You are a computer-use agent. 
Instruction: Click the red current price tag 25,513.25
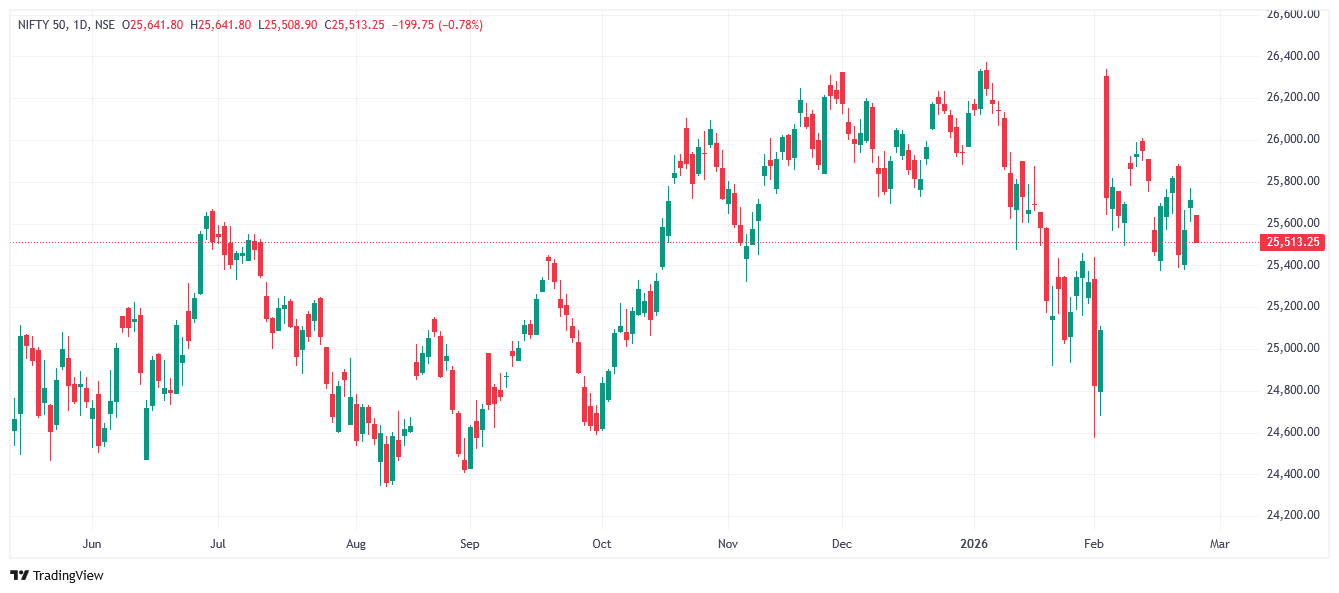[x=1293, y=242]
